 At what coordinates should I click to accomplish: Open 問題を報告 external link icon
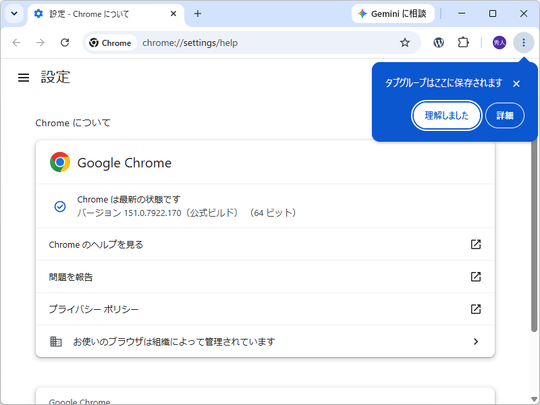click(x=476, y=277)
